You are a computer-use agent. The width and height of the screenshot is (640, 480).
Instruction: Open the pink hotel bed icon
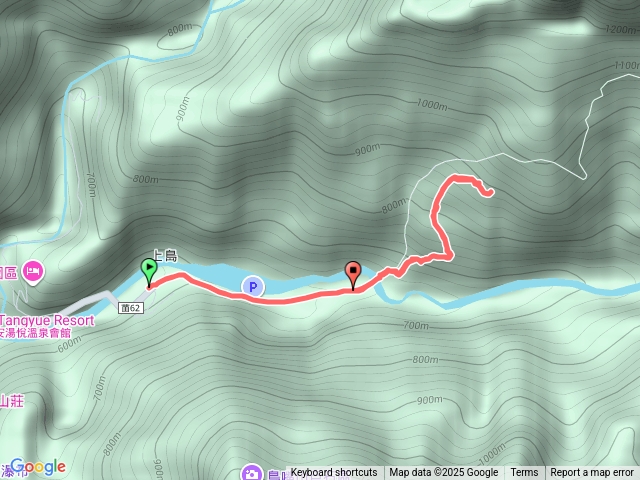(33, 273)
